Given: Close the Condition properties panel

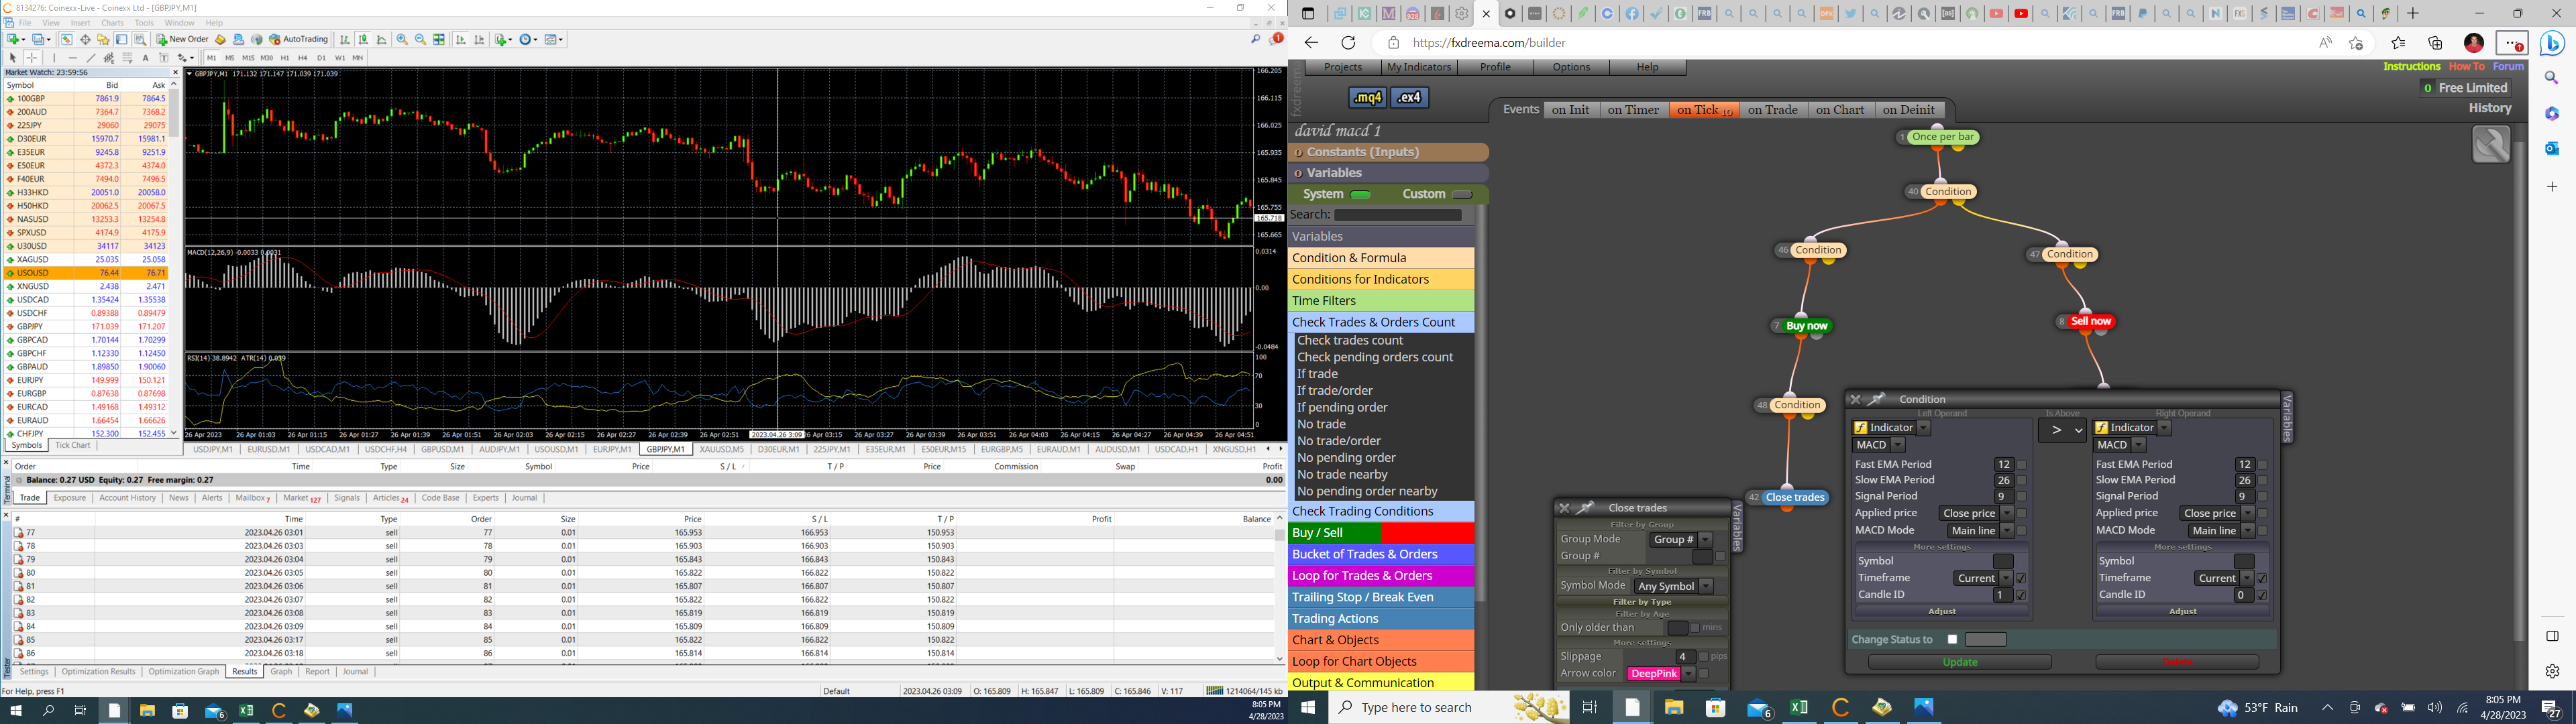Looking at the screenshot, I should click(1856, 400).
